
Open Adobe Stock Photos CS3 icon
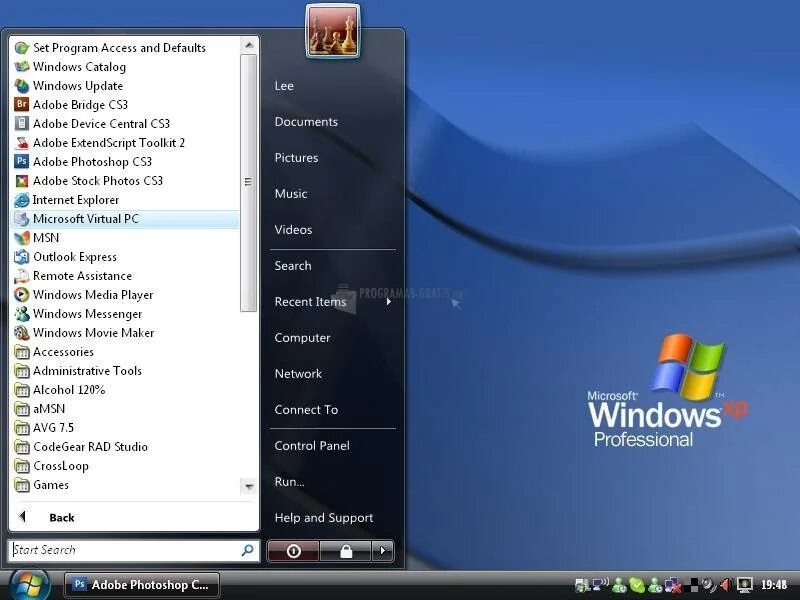click(21, 181)
